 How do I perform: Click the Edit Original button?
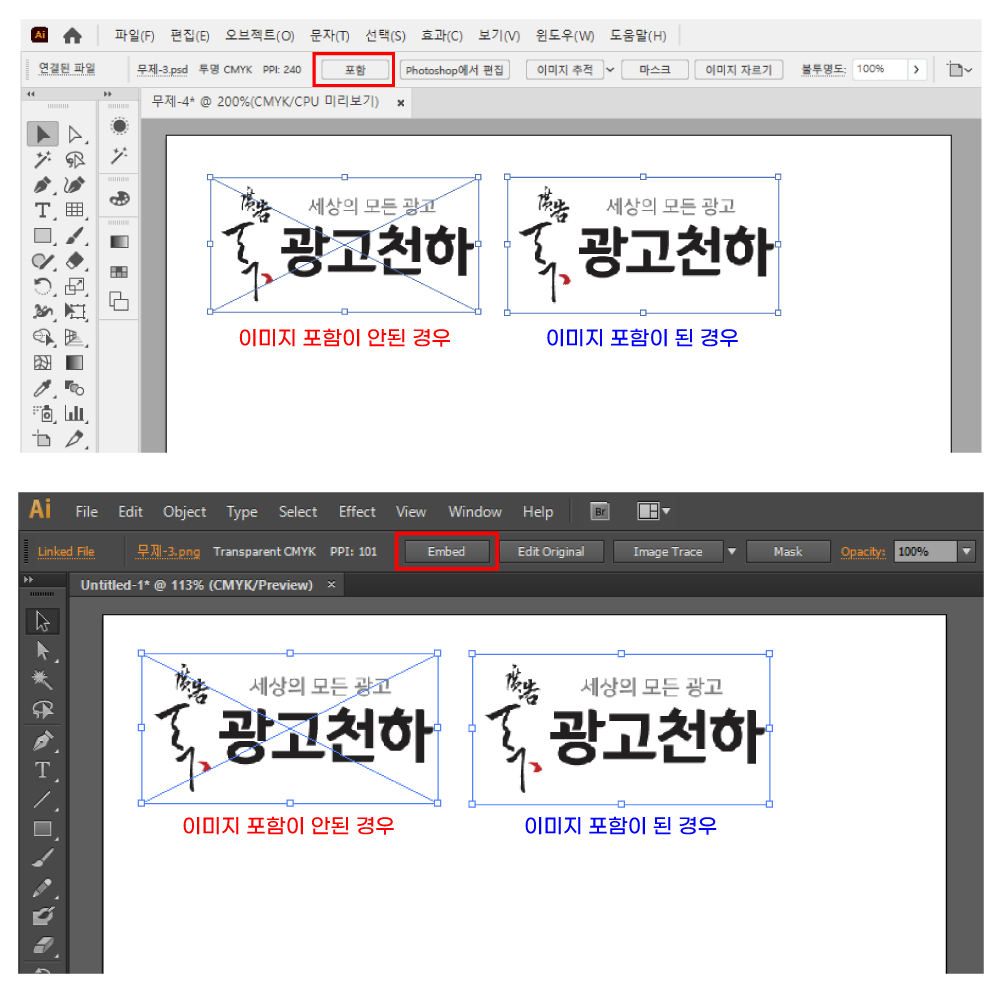pos(551,552)
